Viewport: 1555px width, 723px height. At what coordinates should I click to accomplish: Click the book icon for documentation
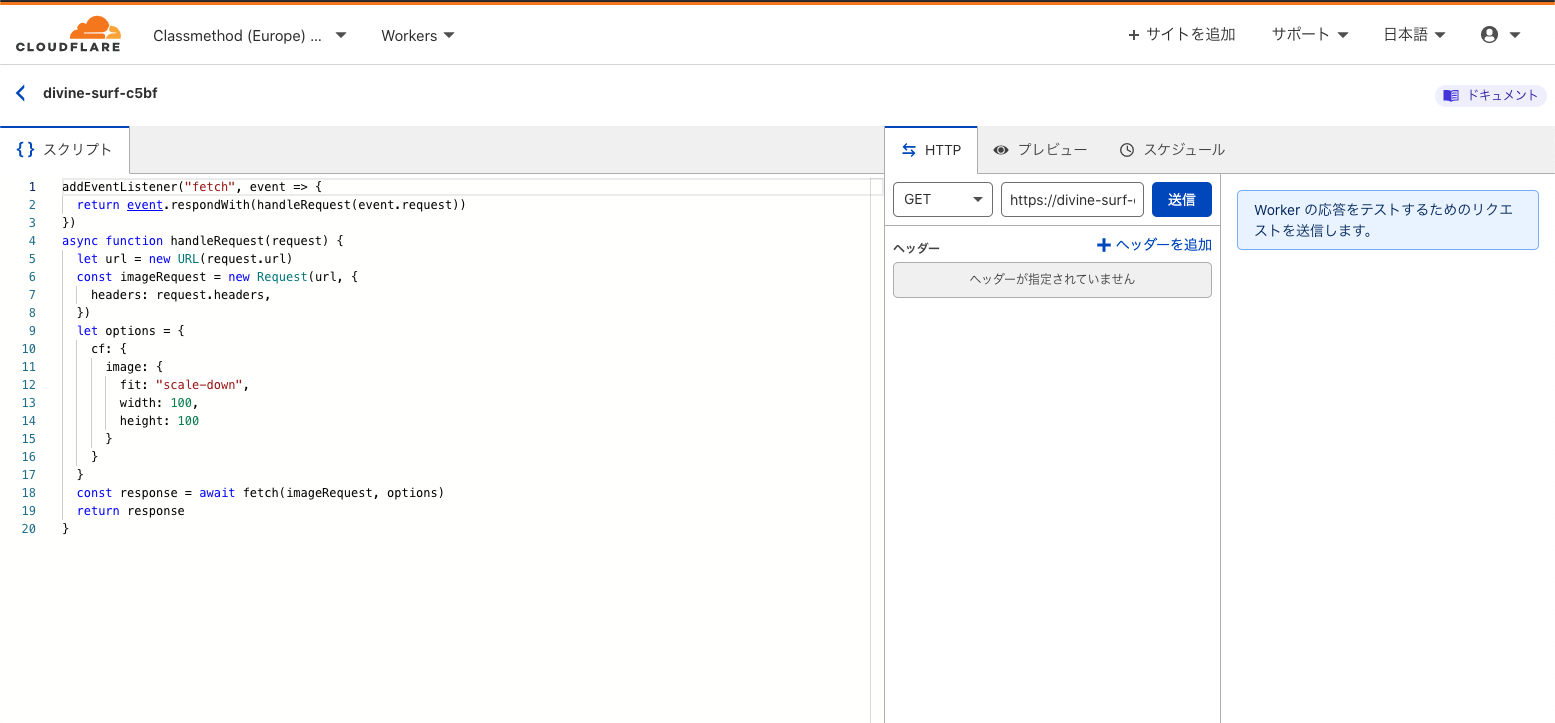1451,96
